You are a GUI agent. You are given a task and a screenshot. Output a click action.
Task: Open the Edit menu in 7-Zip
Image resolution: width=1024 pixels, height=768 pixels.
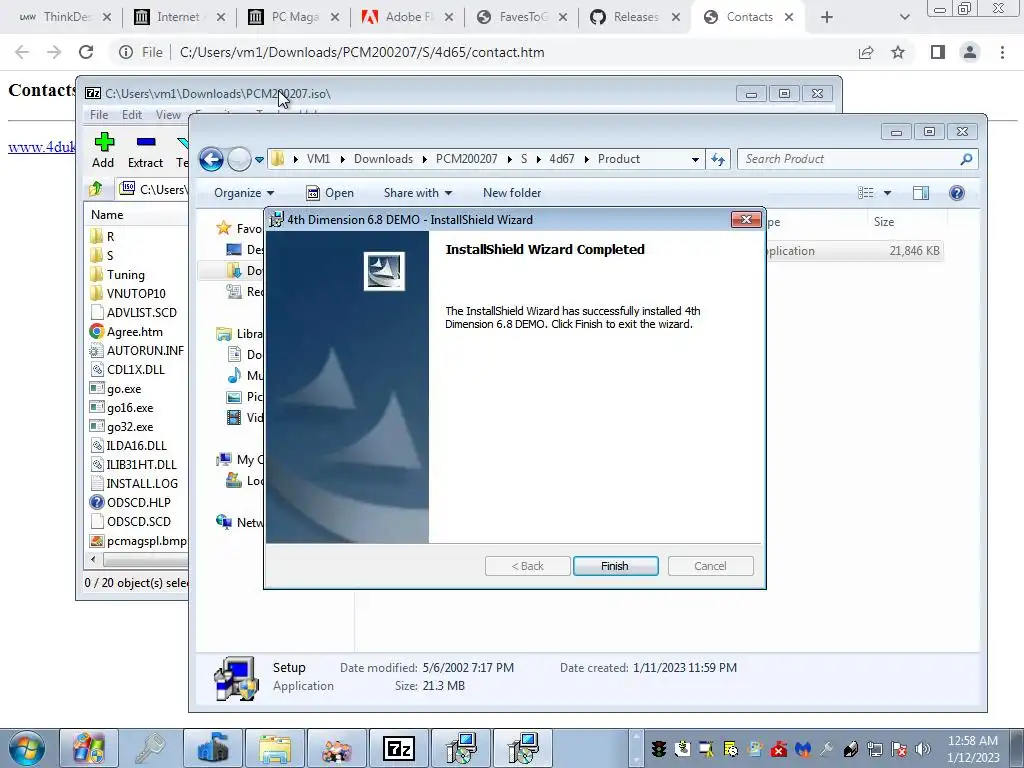tap(132, 115)
